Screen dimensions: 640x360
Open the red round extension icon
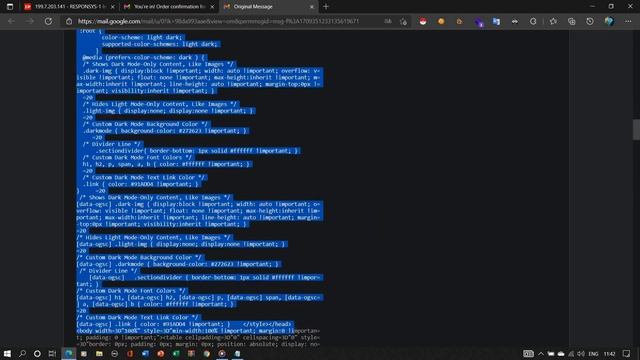point(423,21)
